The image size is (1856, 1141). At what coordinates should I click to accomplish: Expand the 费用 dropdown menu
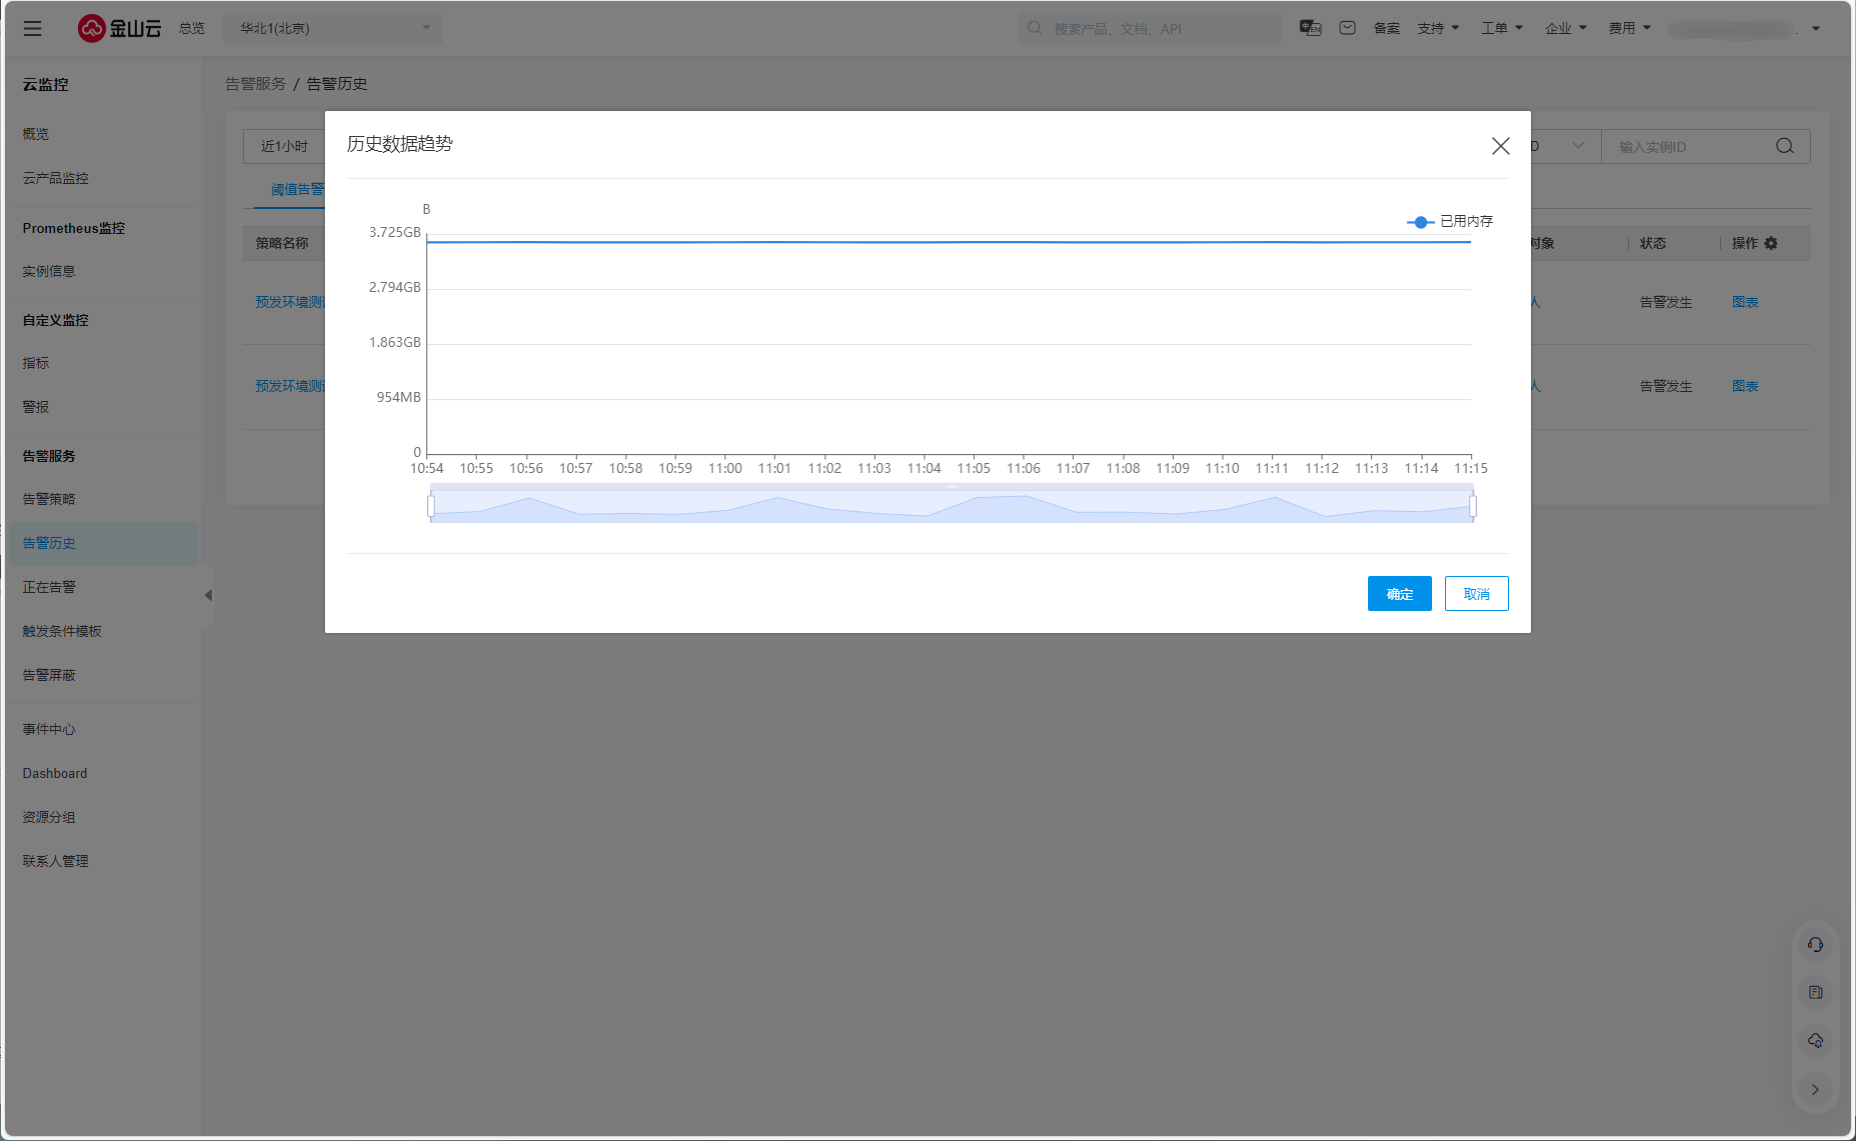1630,28
